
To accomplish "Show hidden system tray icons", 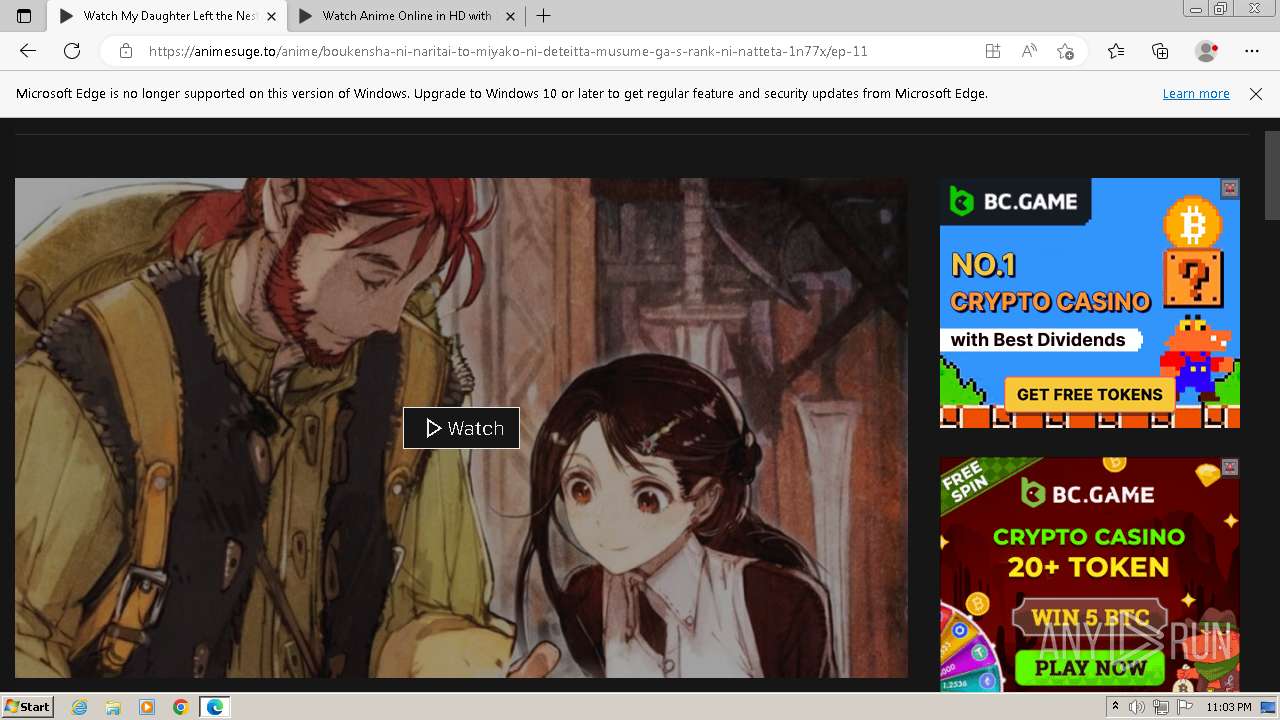I will coord(1115,707).
